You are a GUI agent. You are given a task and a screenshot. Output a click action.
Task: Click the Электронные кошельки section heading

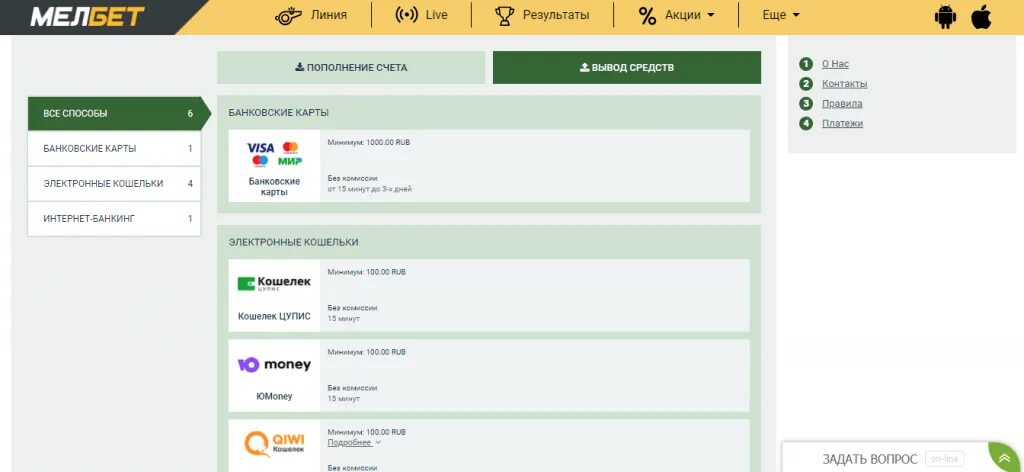coord(293,242)
